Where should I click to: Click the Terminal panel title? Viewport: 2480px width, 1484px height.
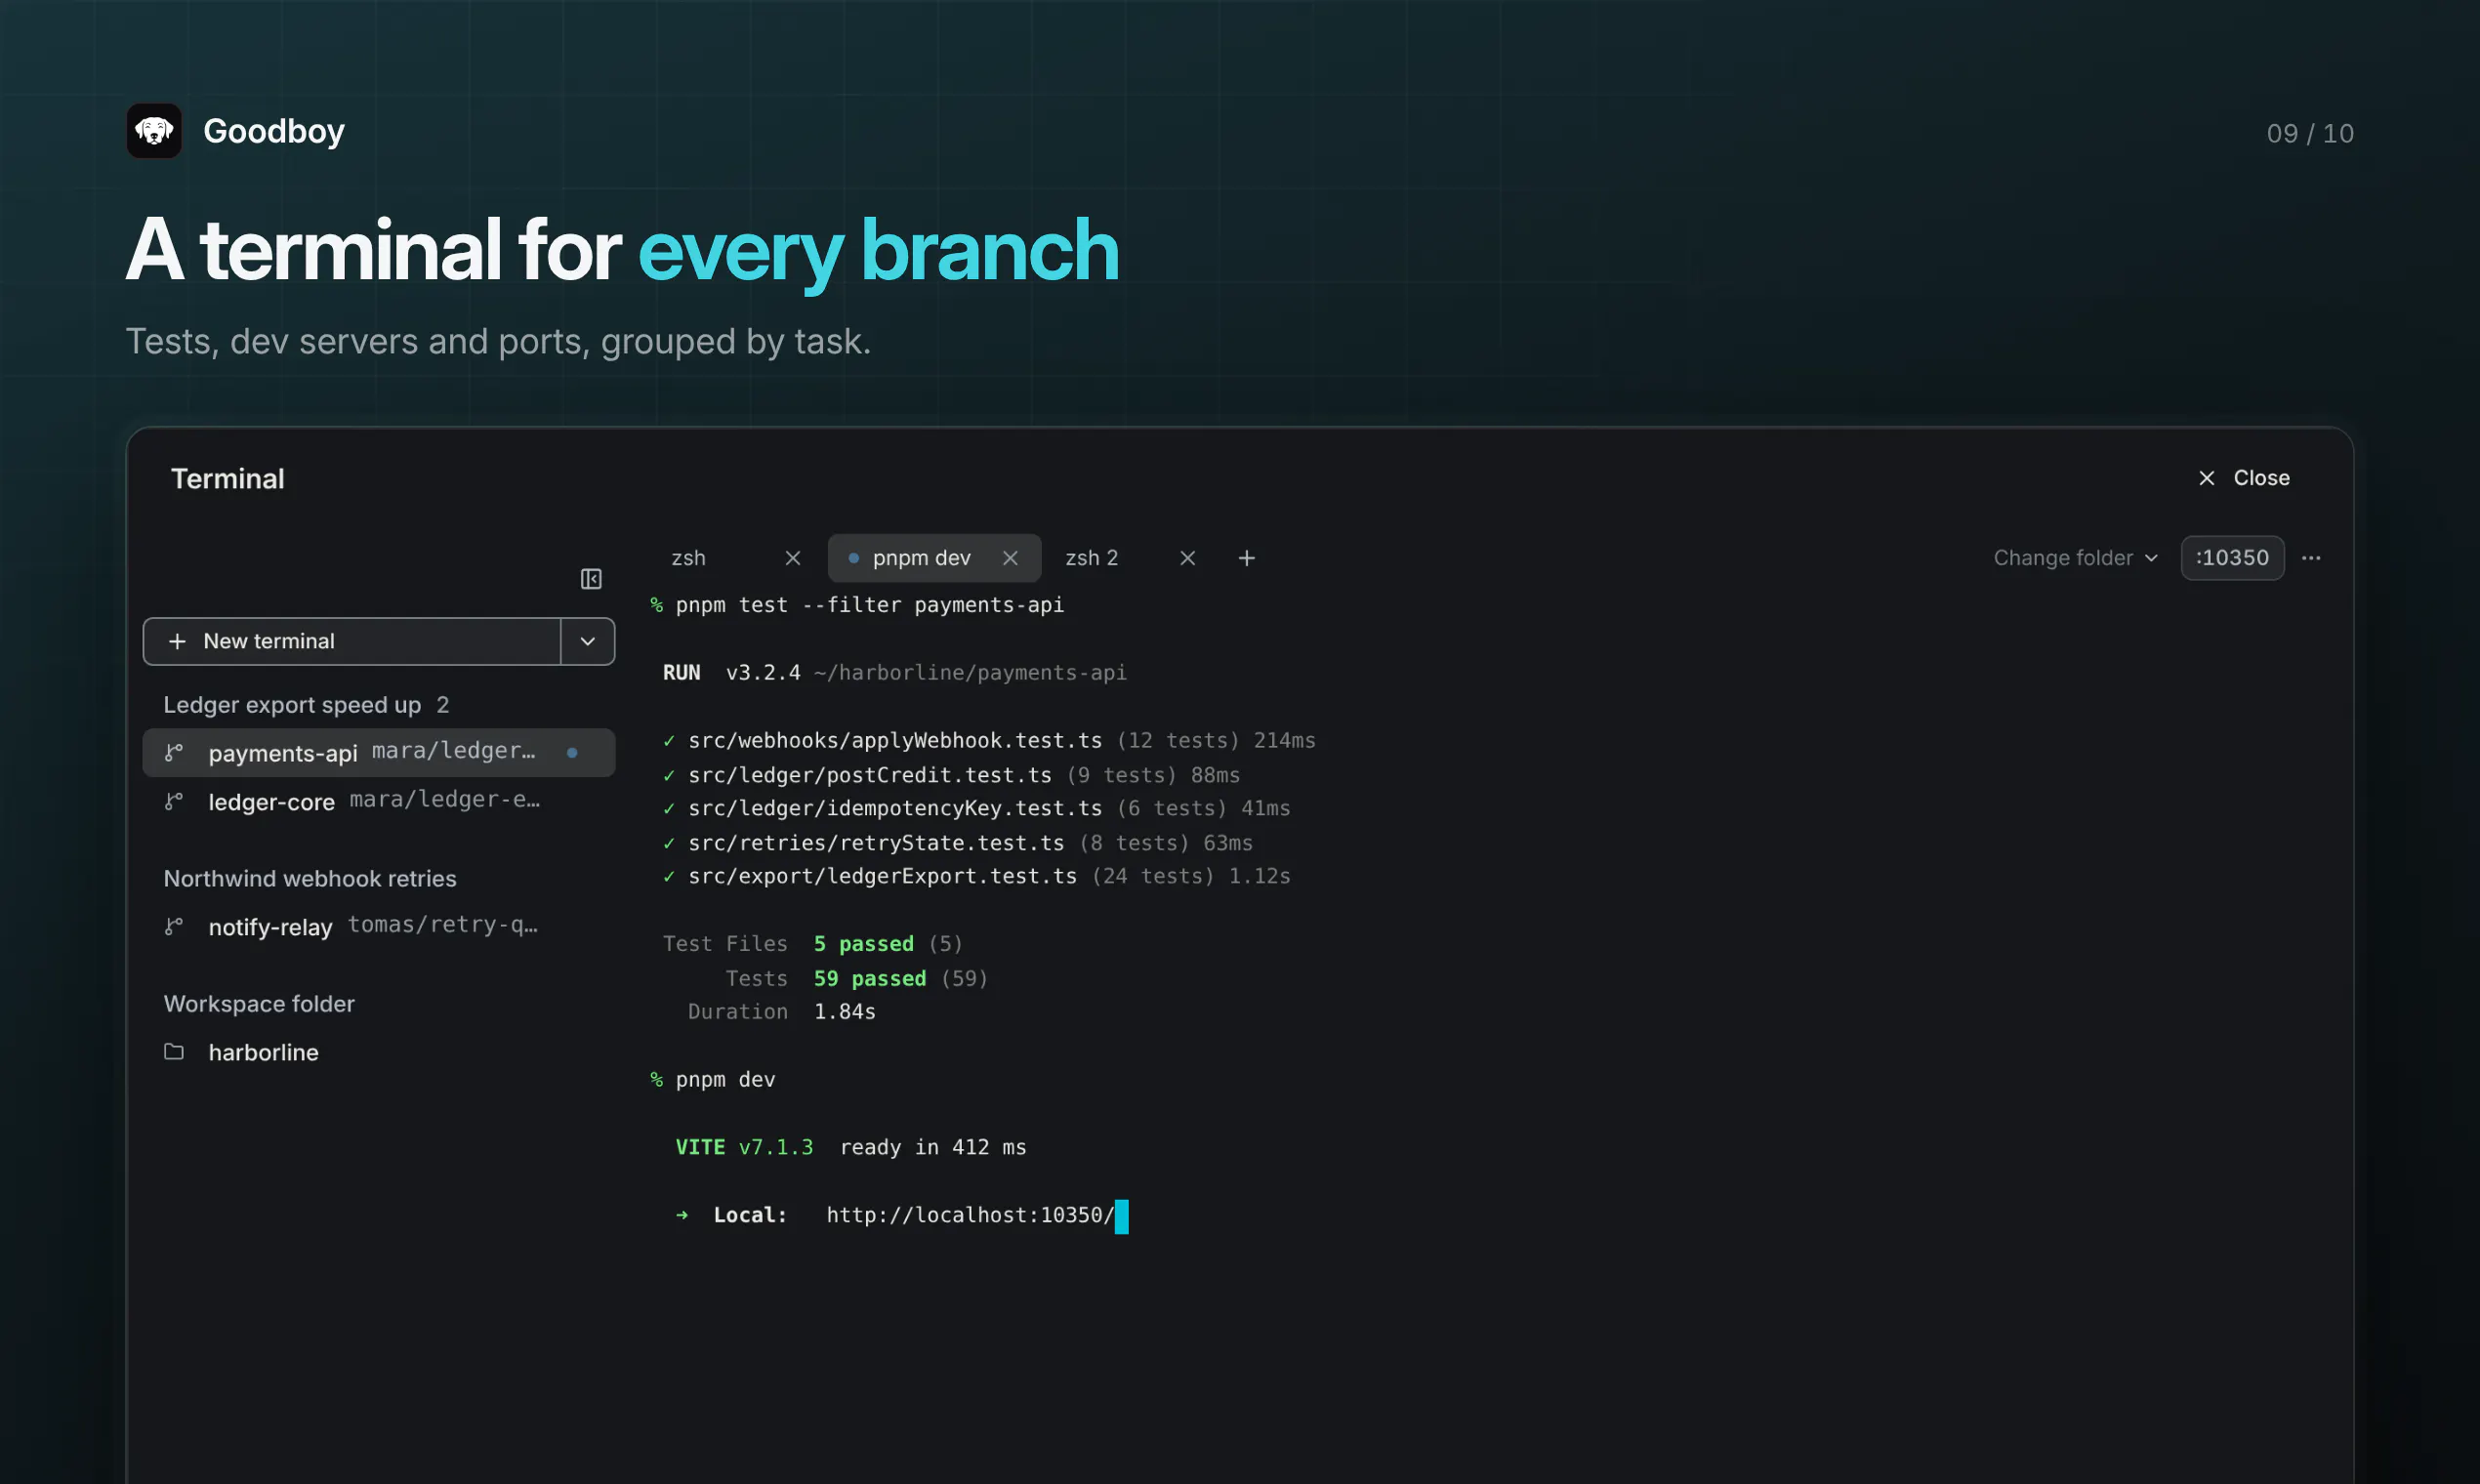(x=228, y=479)
